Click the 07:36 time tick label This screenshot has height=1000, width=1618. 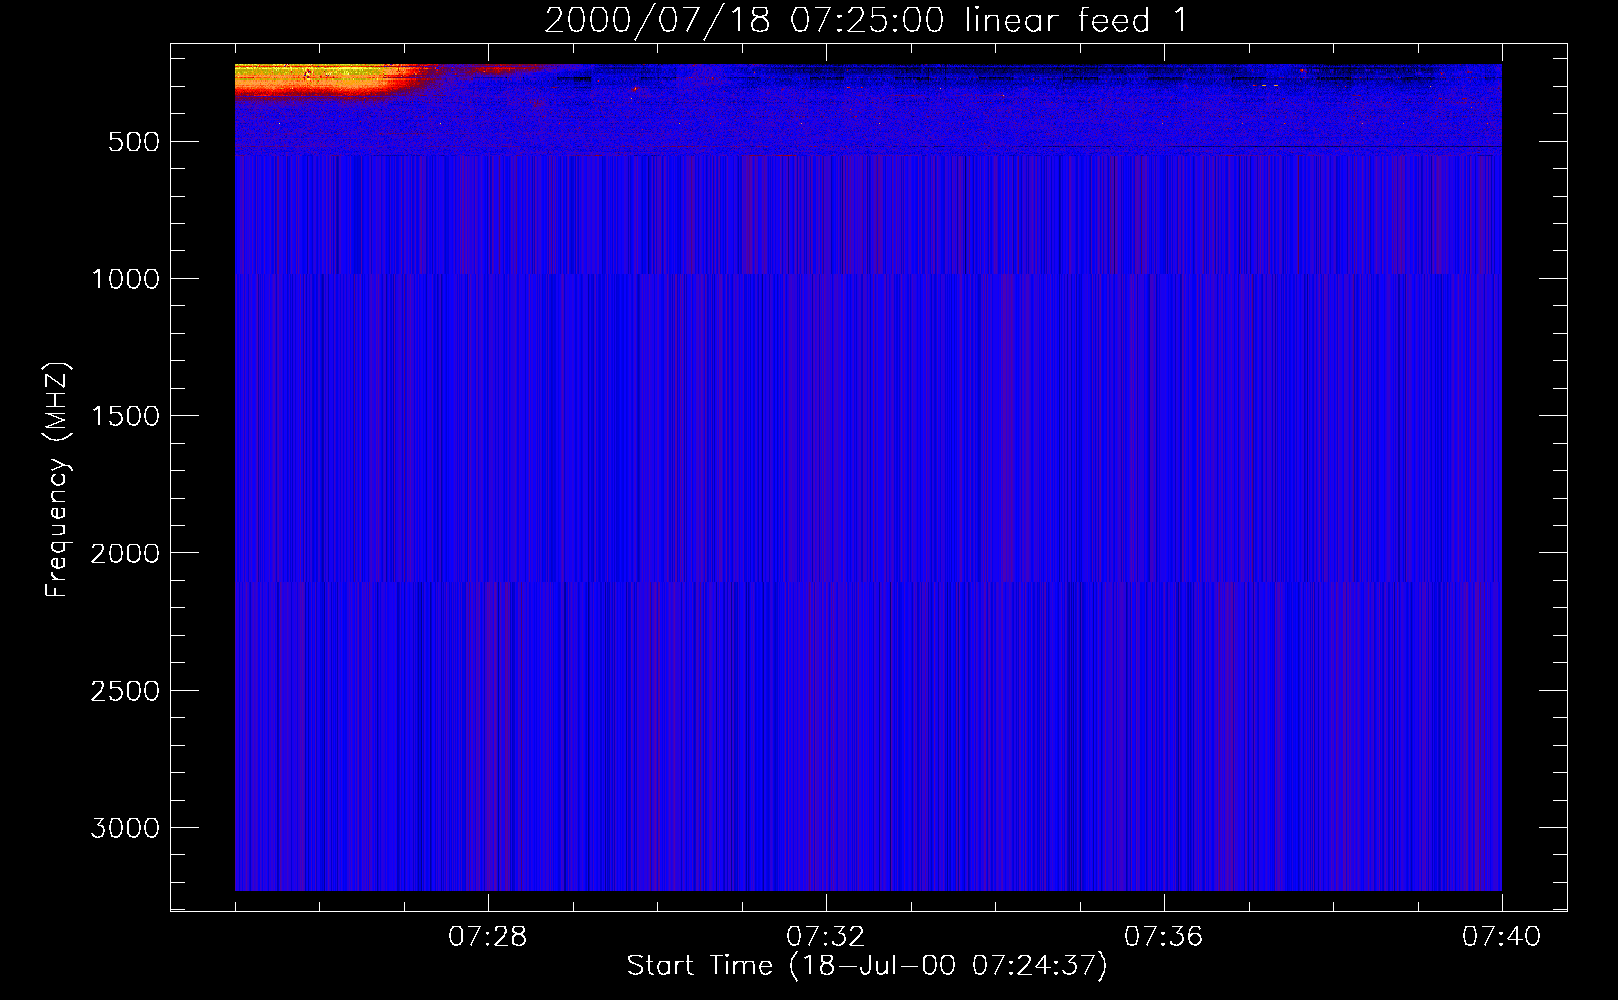point(1164,937)
